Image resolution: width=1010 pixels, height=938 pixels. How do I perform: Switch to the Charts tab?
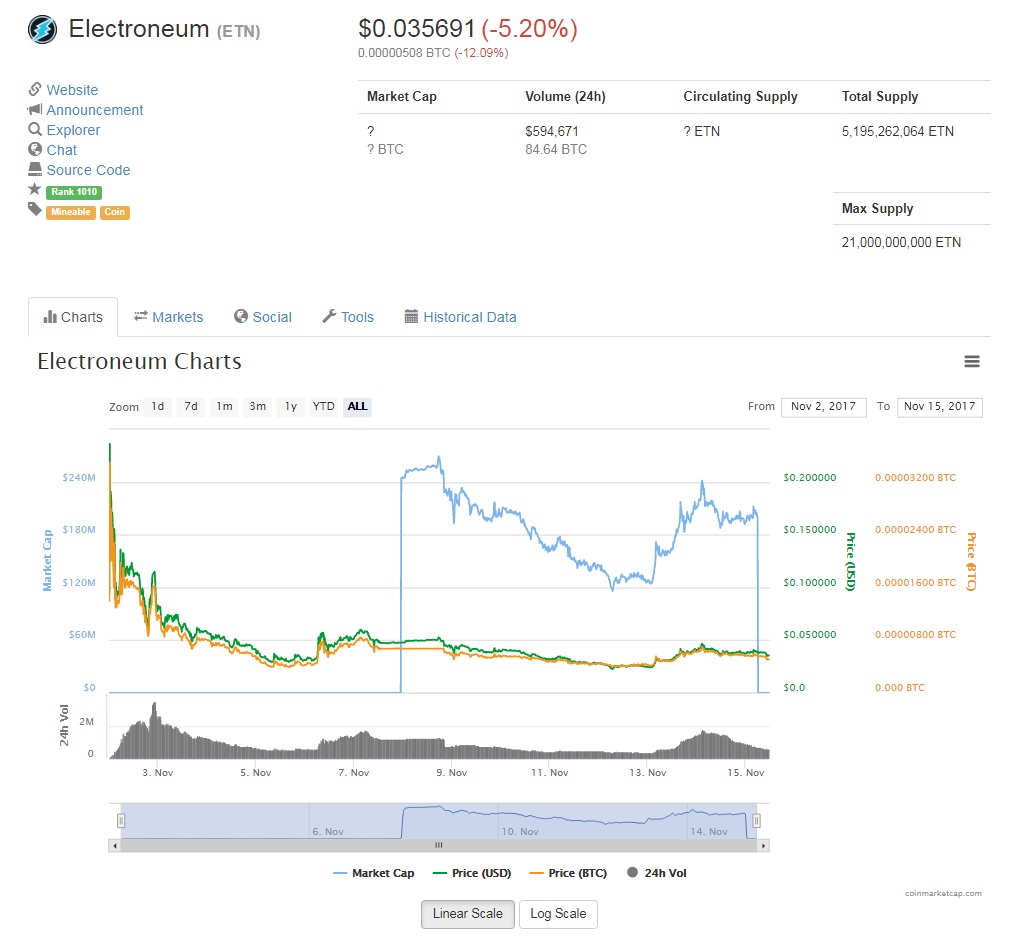point(73,317)
